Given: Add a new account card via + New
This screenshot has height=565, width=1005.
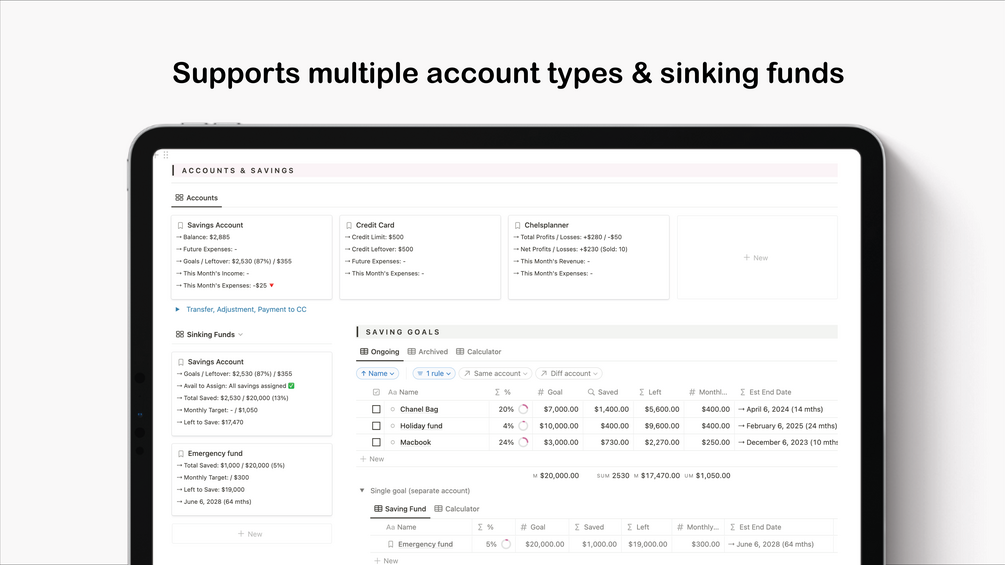Looking at the screenshot, I should click(756, 258).
